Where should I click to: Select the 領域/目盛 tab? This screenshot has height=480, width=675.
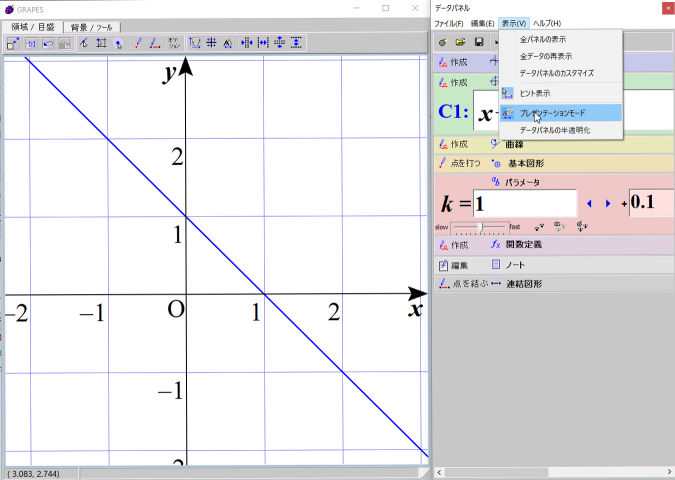pyautogui.click(x=33, y=26)
